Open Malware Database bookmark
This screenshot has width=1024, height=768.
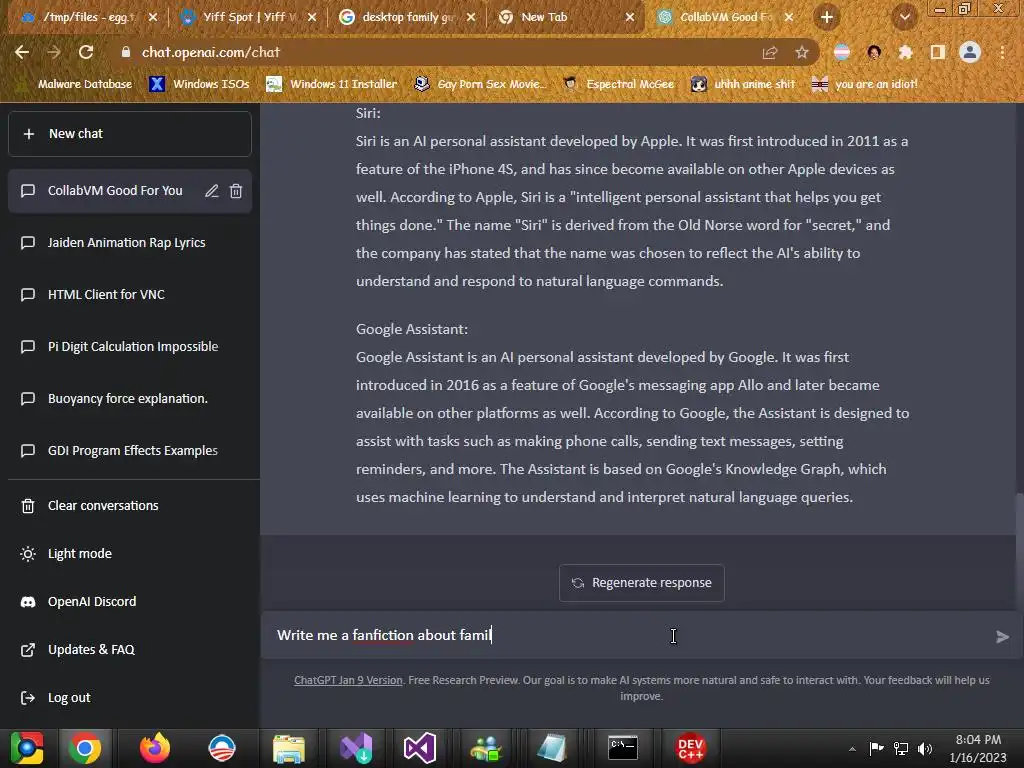pos(74,84)
